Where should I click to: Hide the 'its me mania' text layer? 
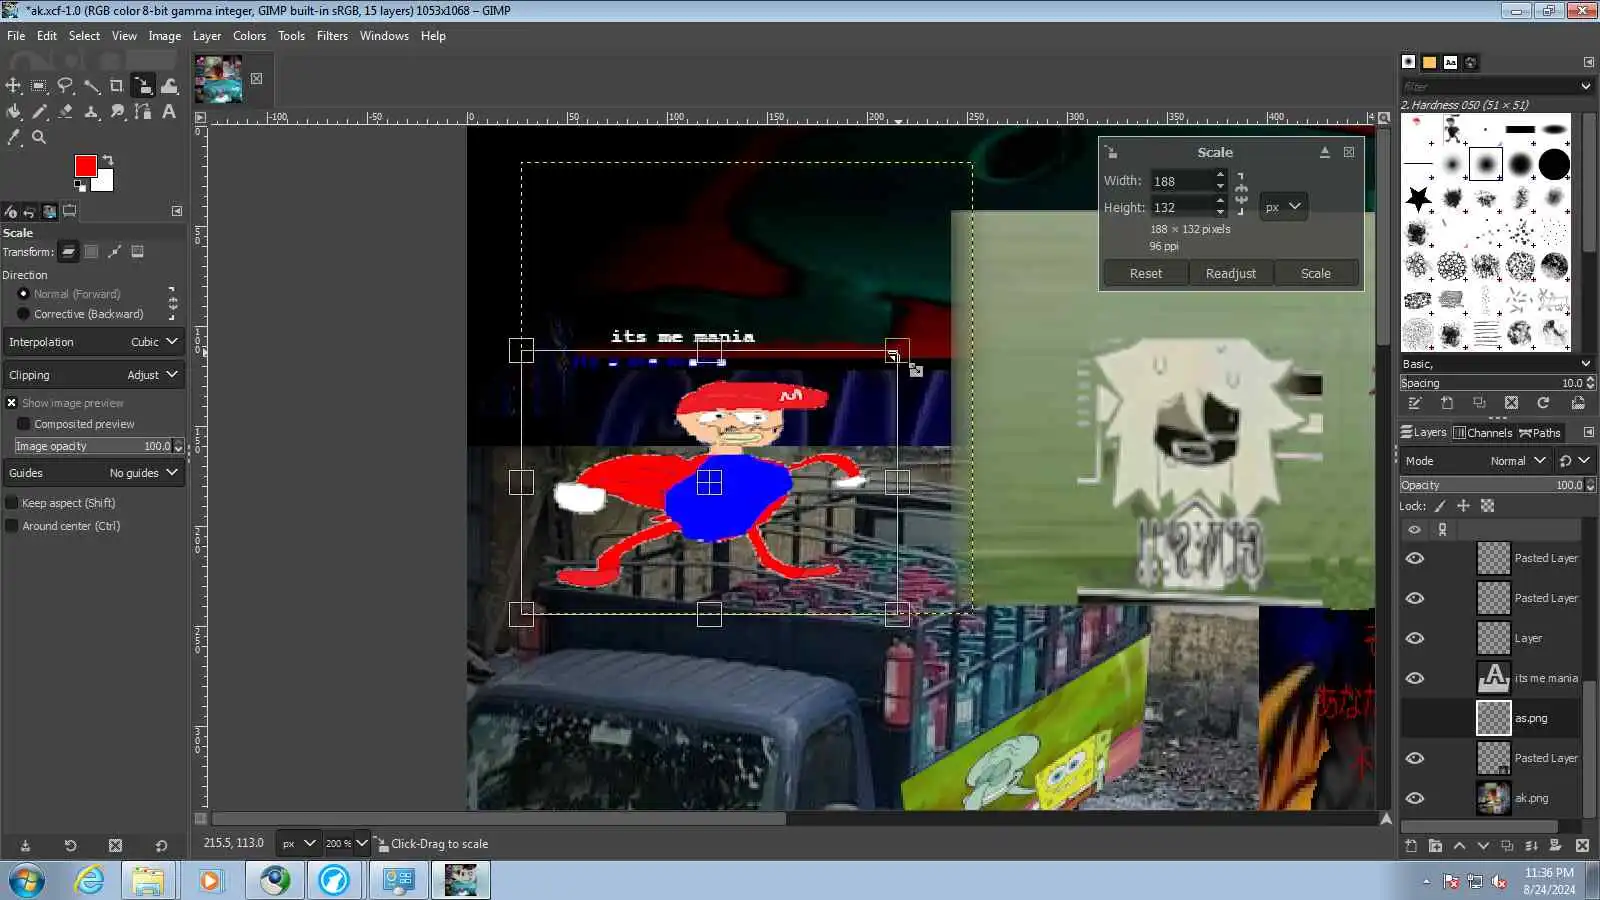coord(1414,678)
